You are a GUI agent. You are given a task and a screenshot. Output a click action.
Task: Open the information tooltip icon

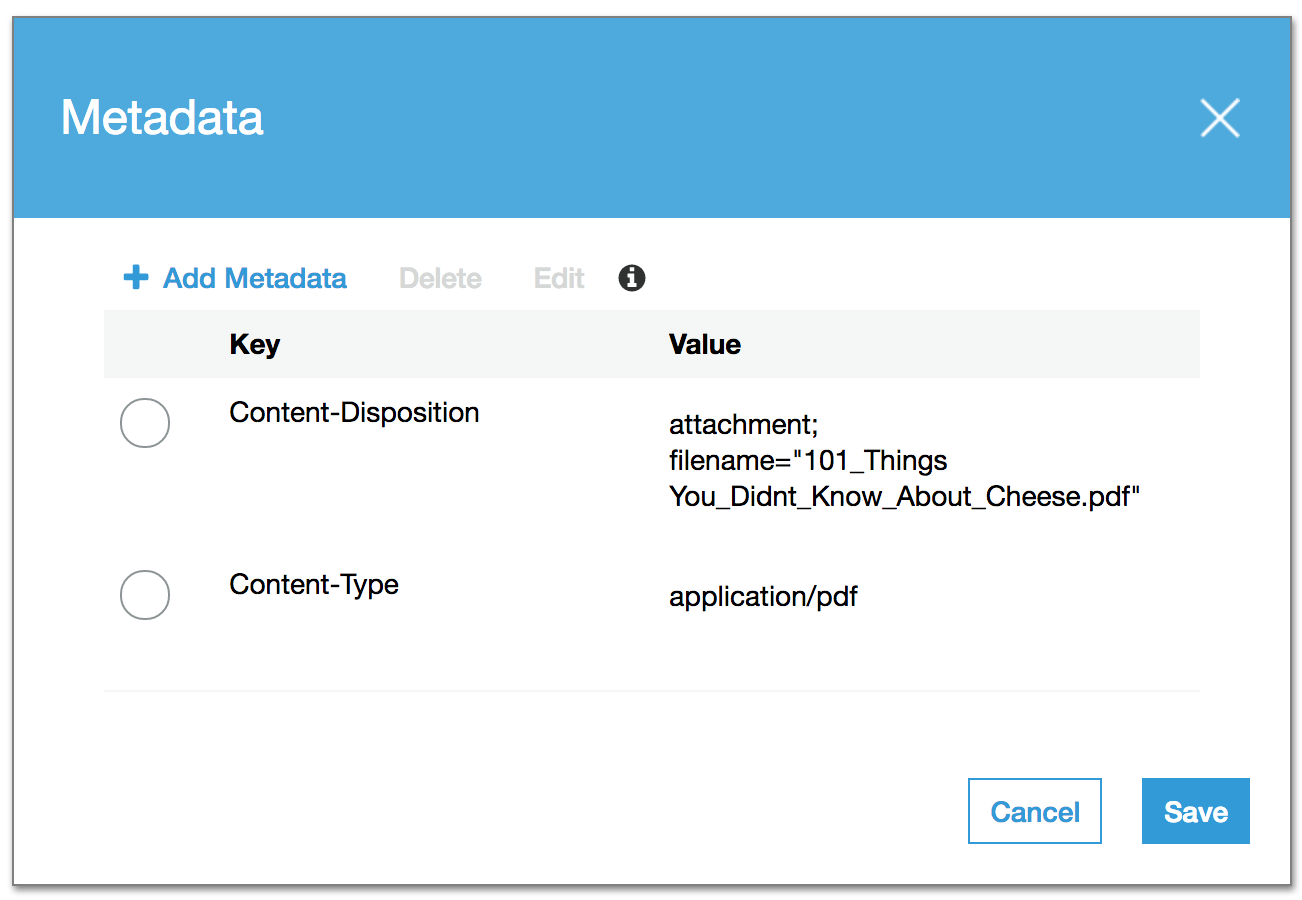[631, 278]
